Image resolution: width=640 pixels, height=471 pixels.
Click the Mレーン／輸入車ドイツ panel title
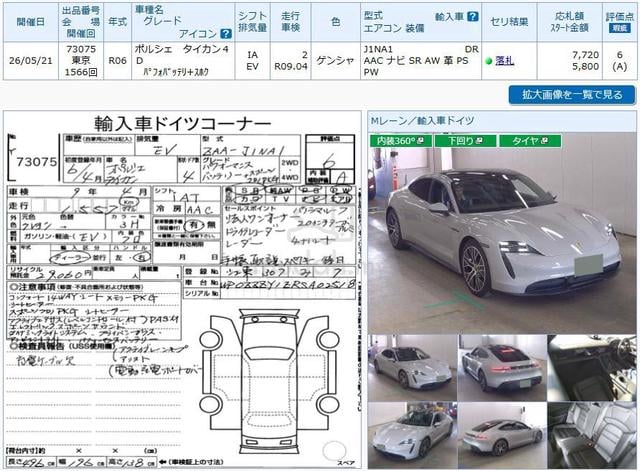(x=422, y=121)
